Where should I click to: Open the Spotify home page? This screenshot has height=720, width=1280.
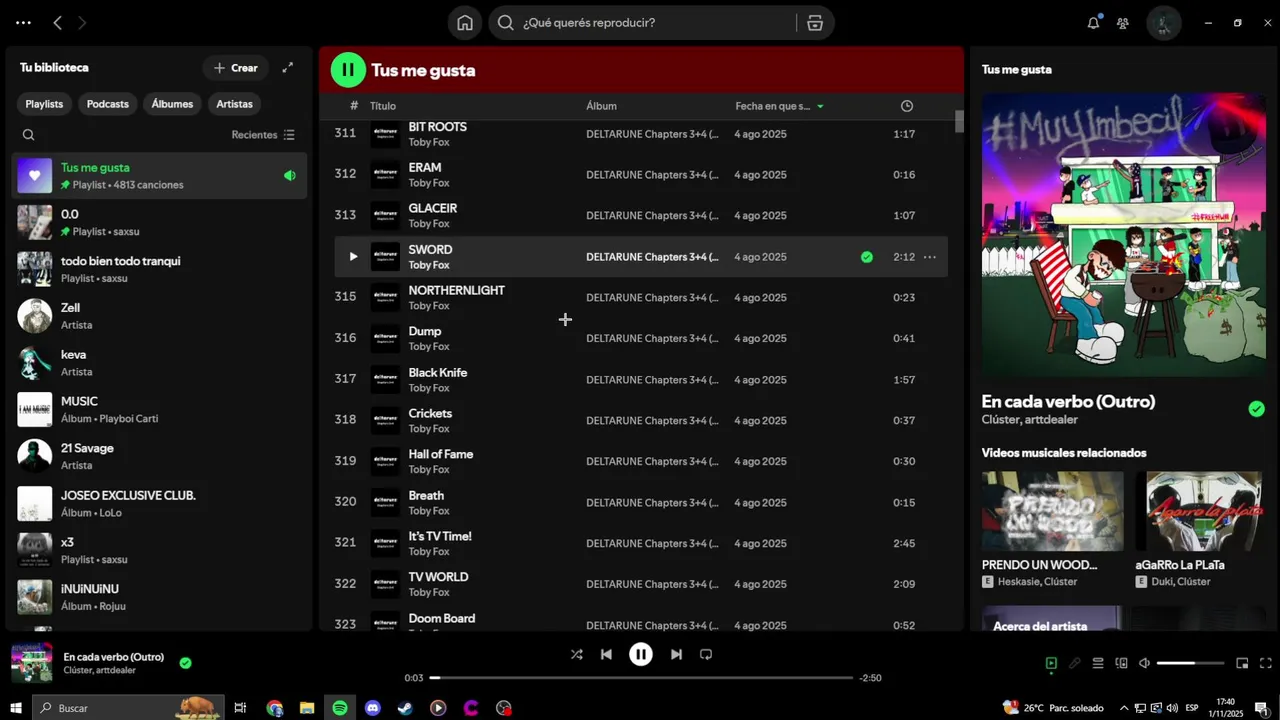point(465,23)
